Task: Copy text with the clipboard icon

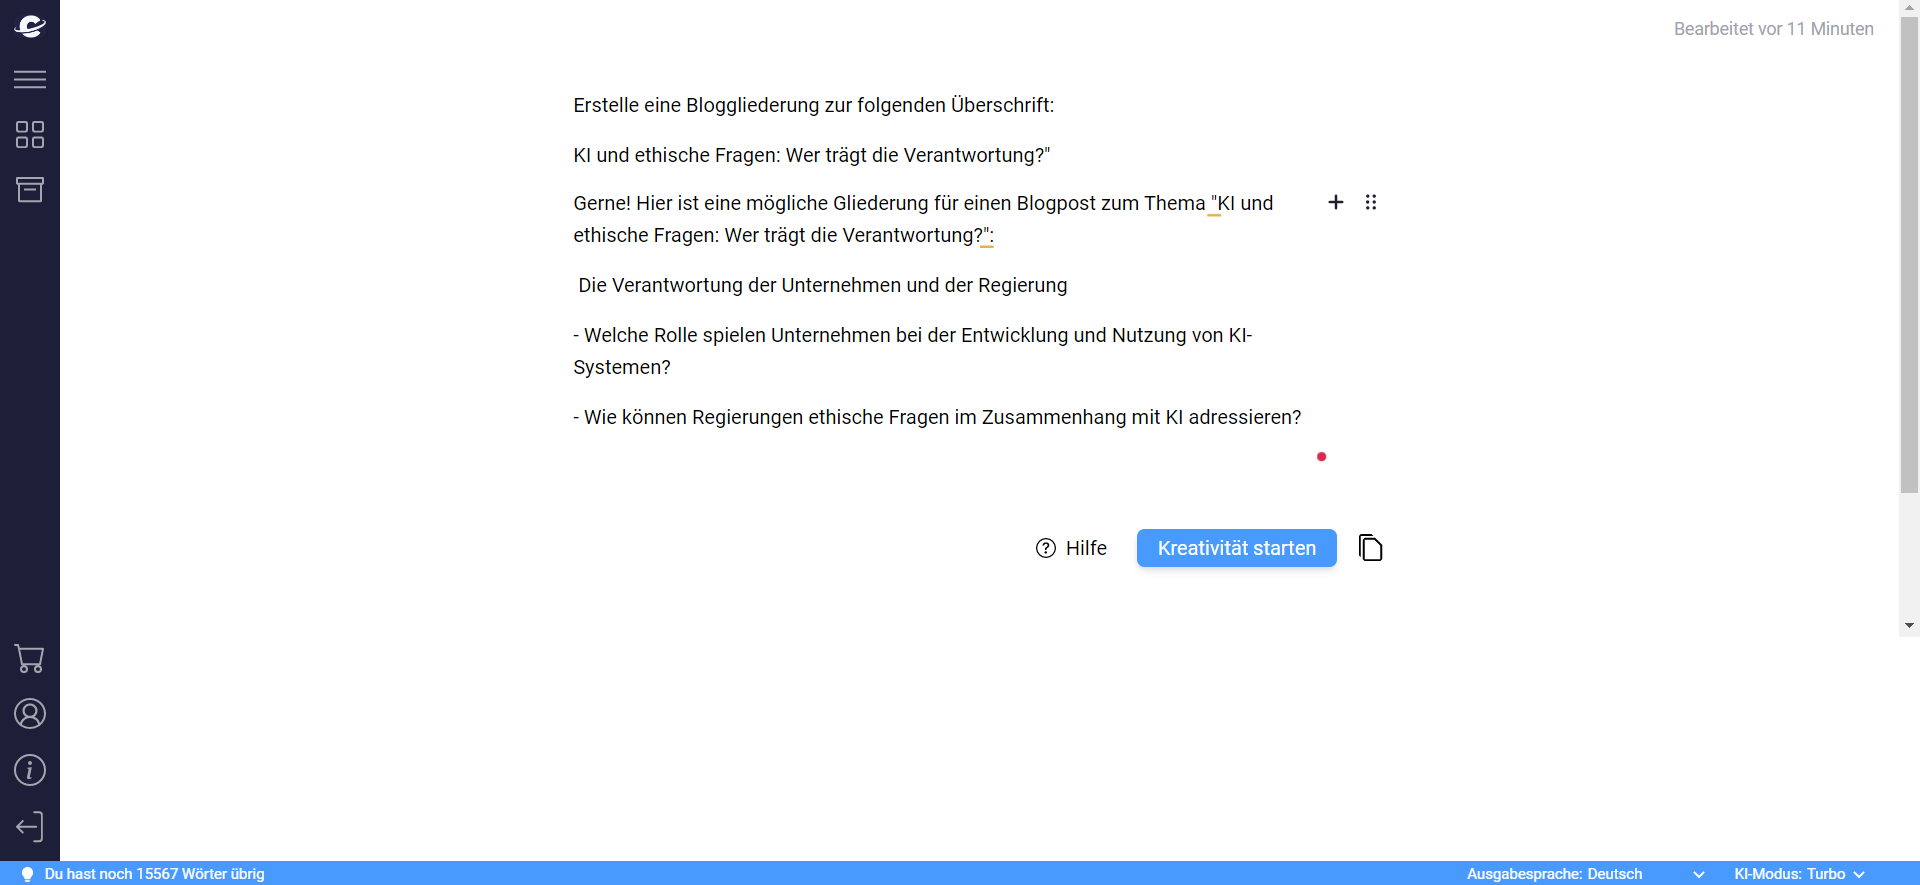Action: [1370, 548]
